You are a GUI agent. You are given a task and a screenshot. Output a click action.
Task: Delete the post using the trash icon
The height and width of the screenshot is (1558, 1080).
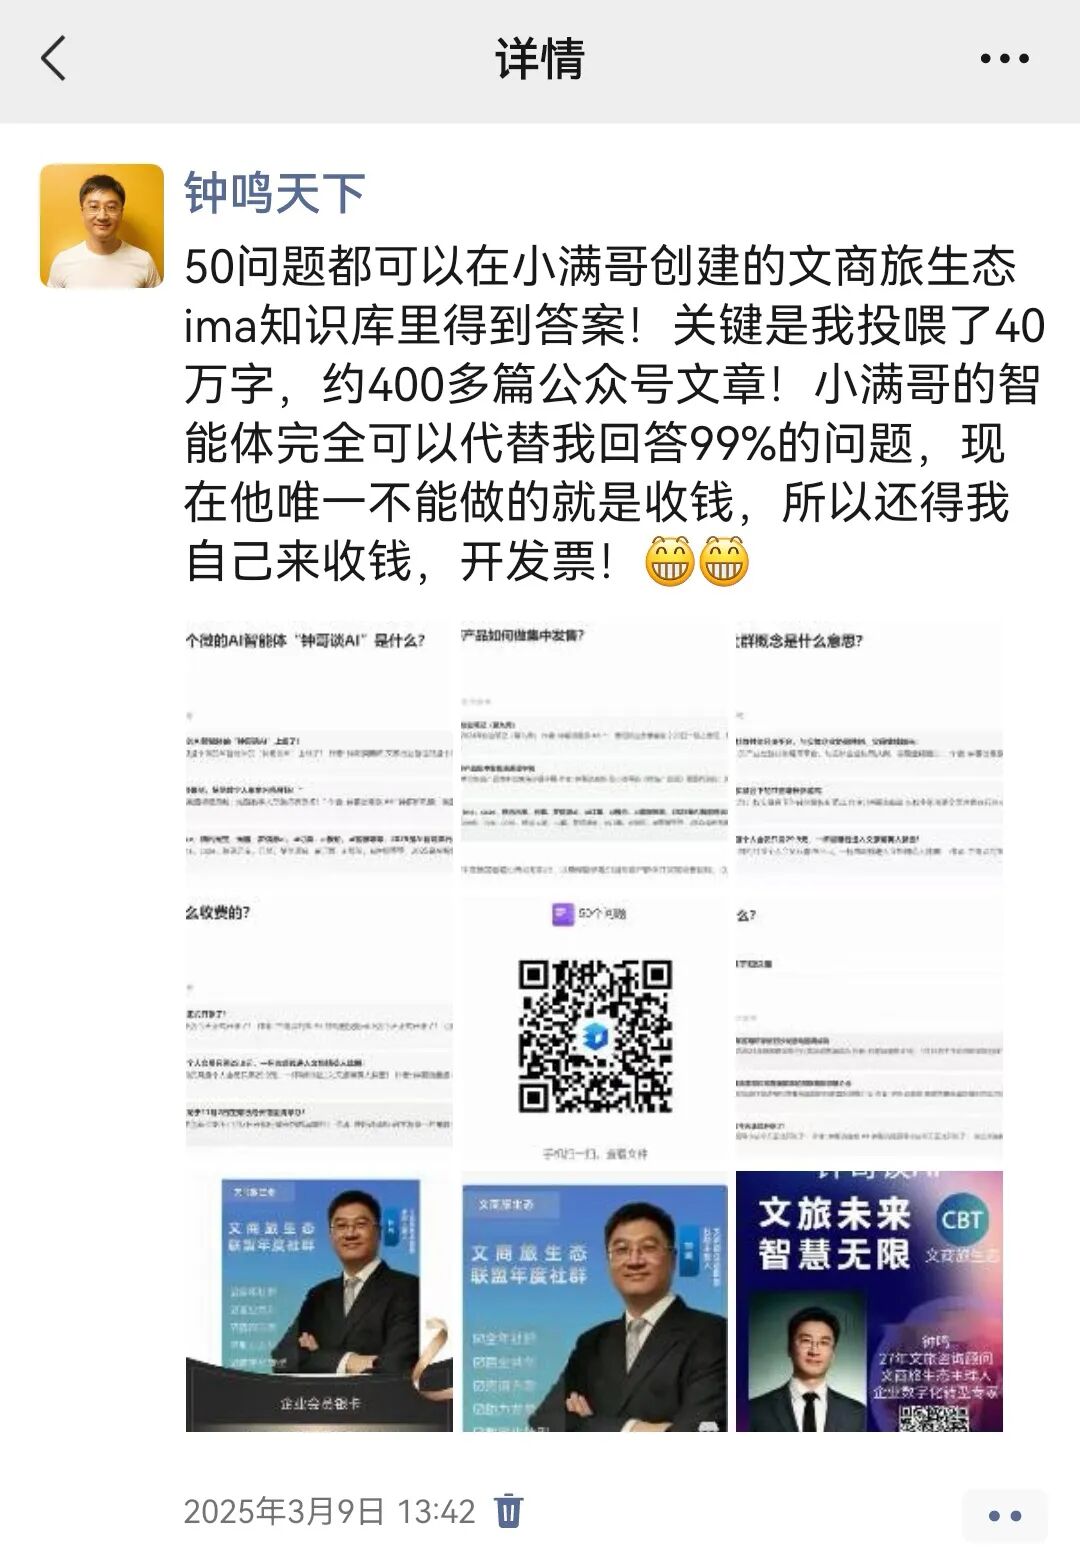pyautogui.click(x=509, y=1510)
